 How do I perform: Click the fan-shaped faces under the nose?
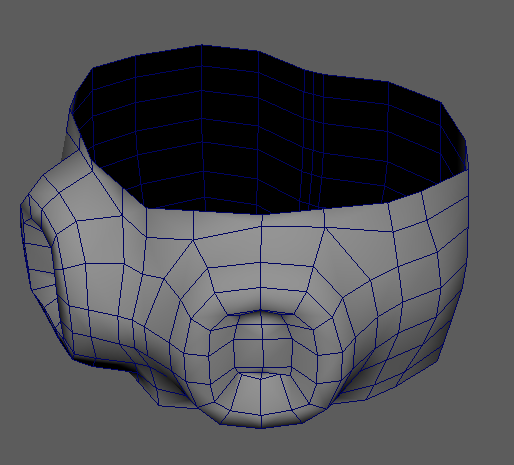coord(262,400)
